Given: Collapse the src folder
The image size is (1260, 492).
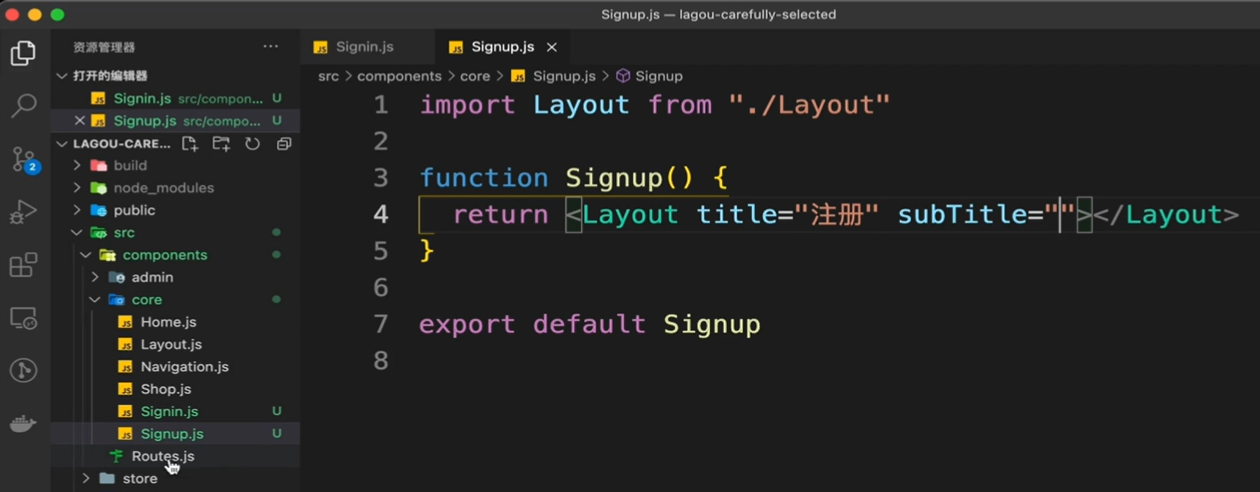Looking at the screenshot, I should point(77,233).
